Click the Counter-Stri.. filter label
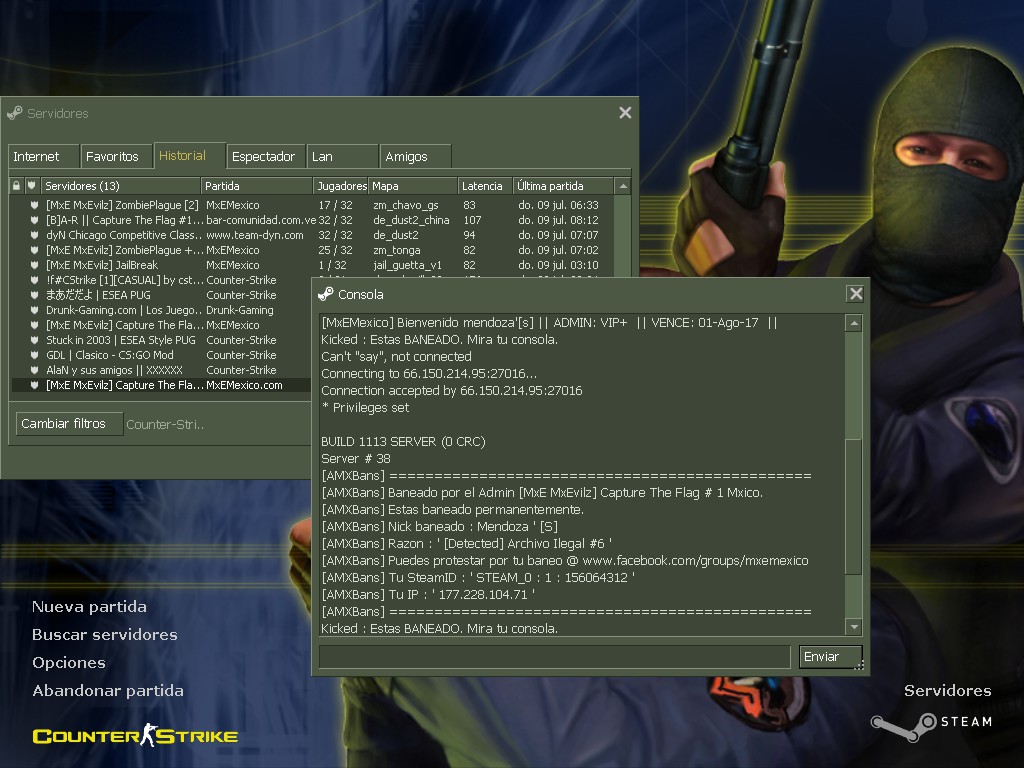The height and width of the screenshot is (768, 1024). coord(165,424)
